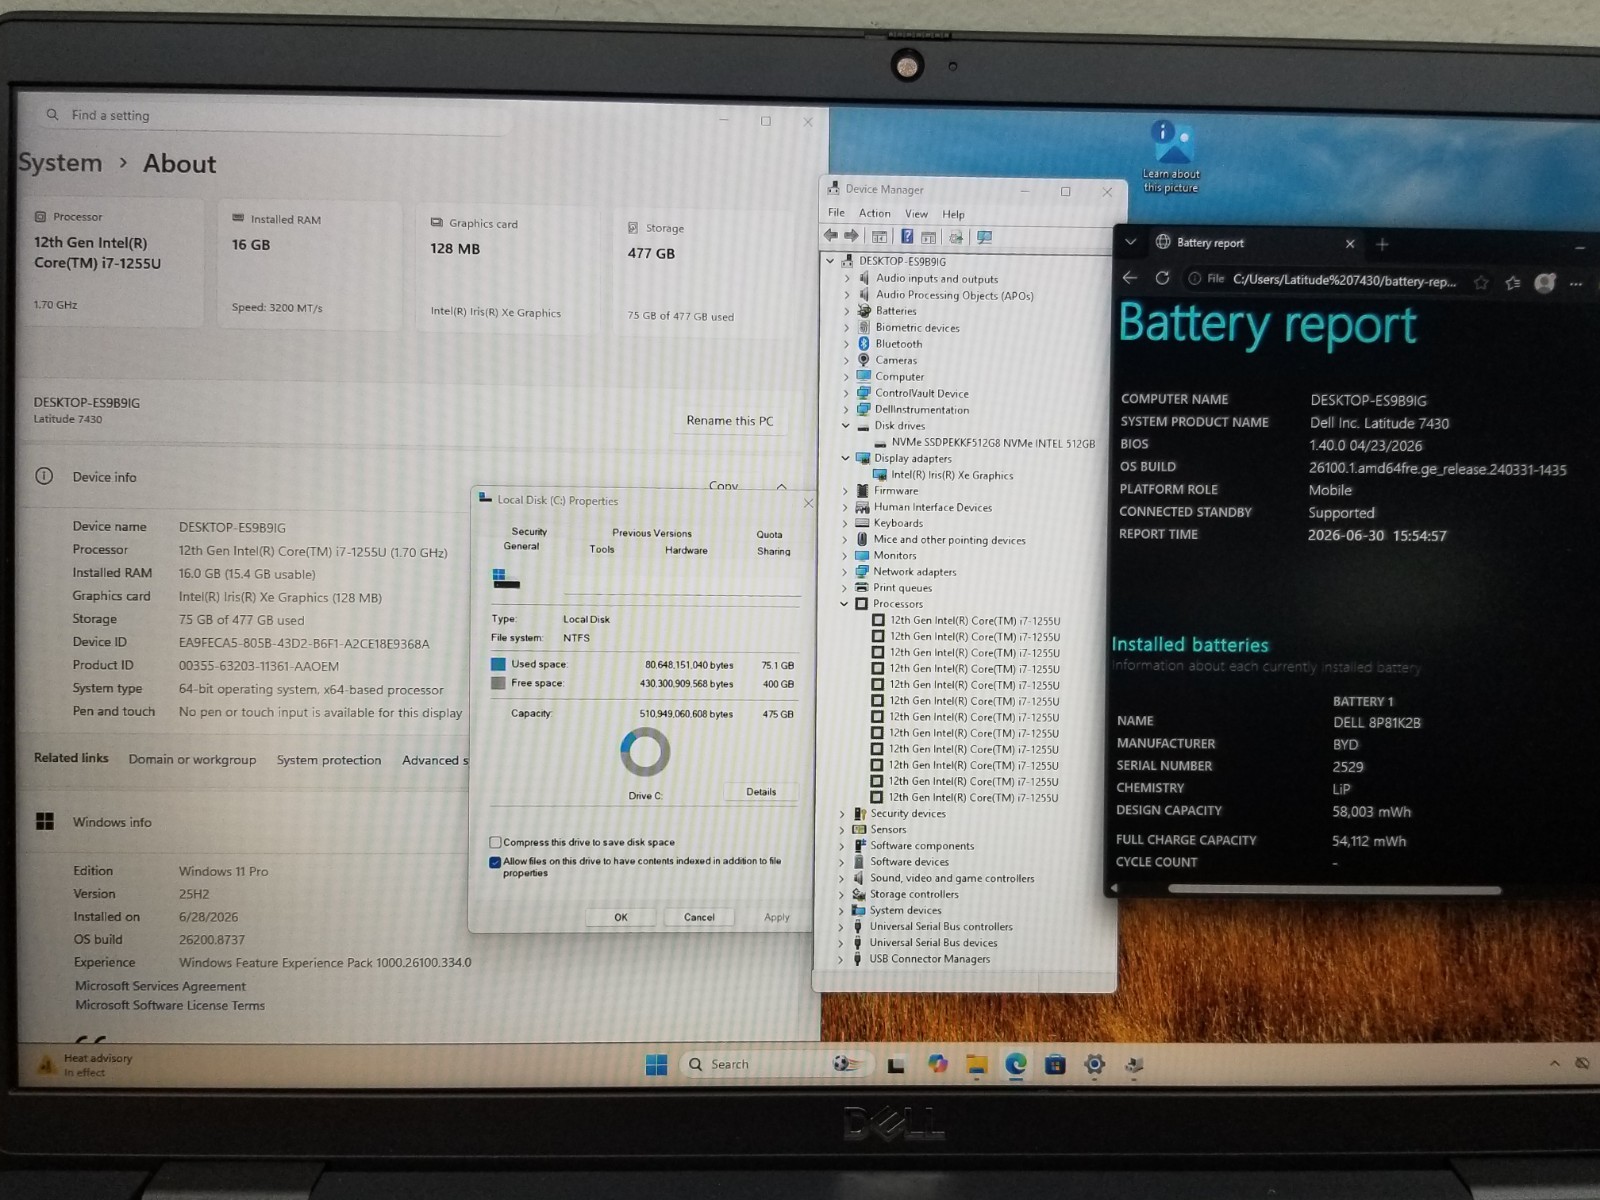
Task: Click OK in Local Disk Properties dialog
Action: click(x=621, y=917)
